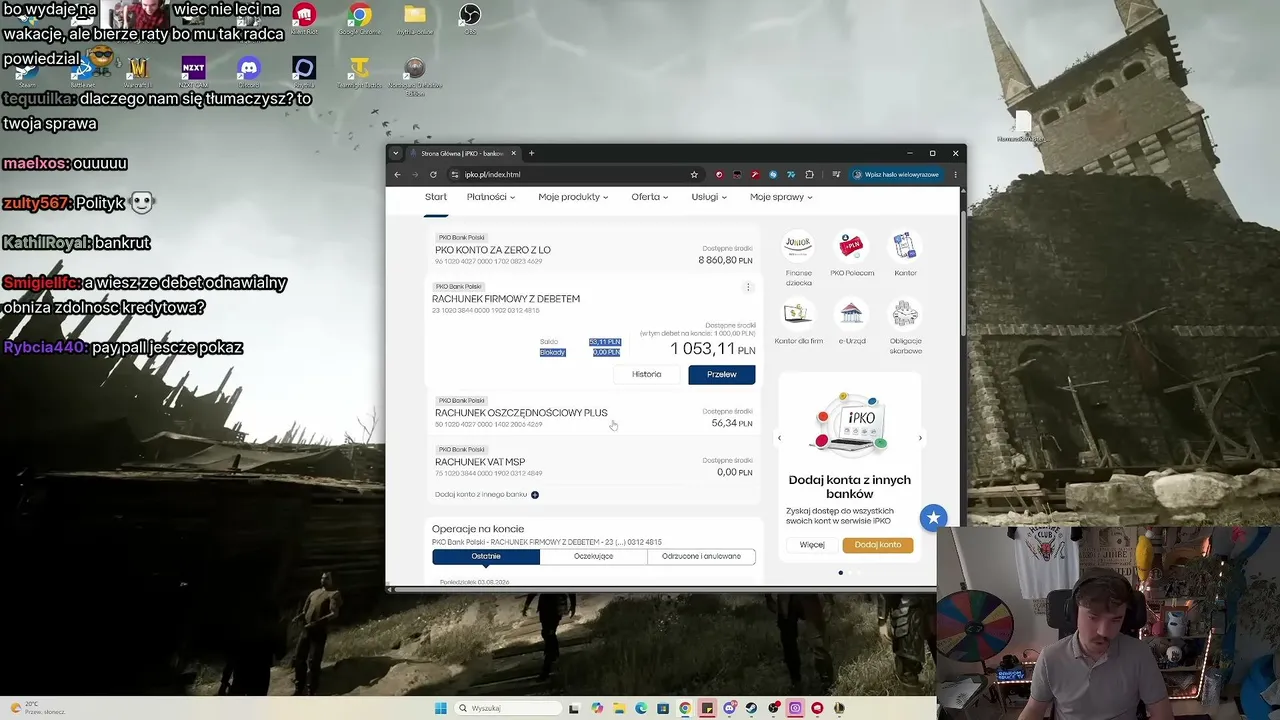
Task: Launch OBS from the desktop shortcut
Action: coord(470,18)
